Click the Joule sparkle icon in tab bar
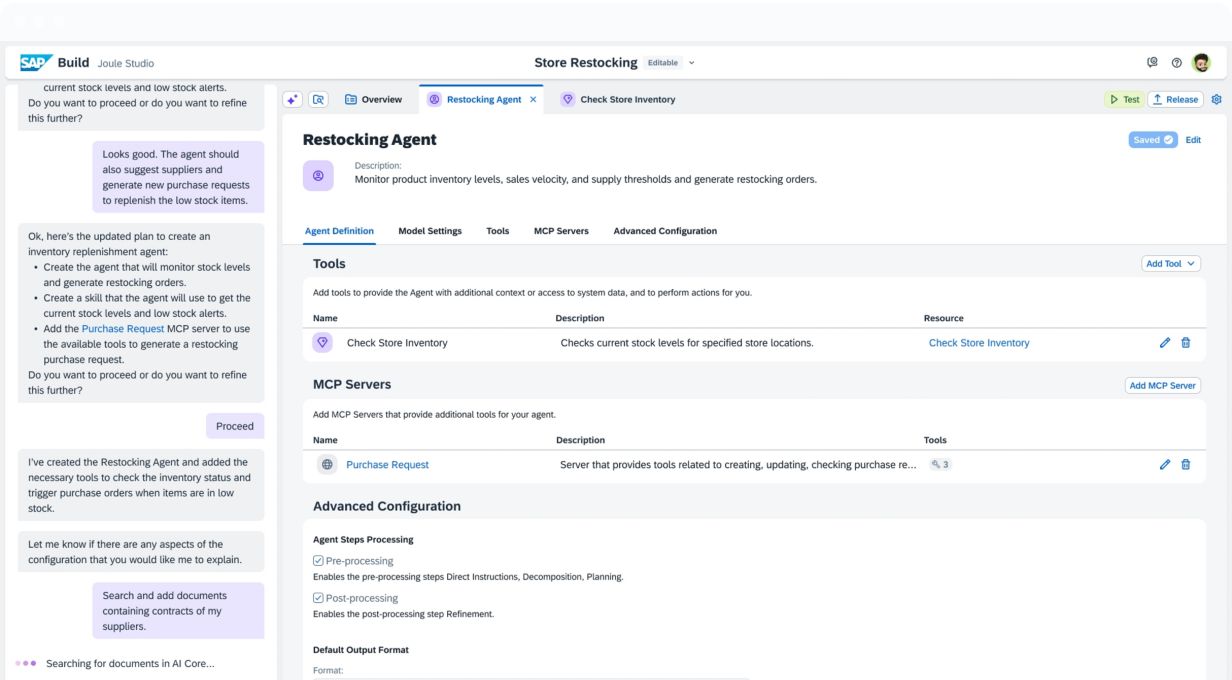This screenshot has height=680, width=1232. 292,100
